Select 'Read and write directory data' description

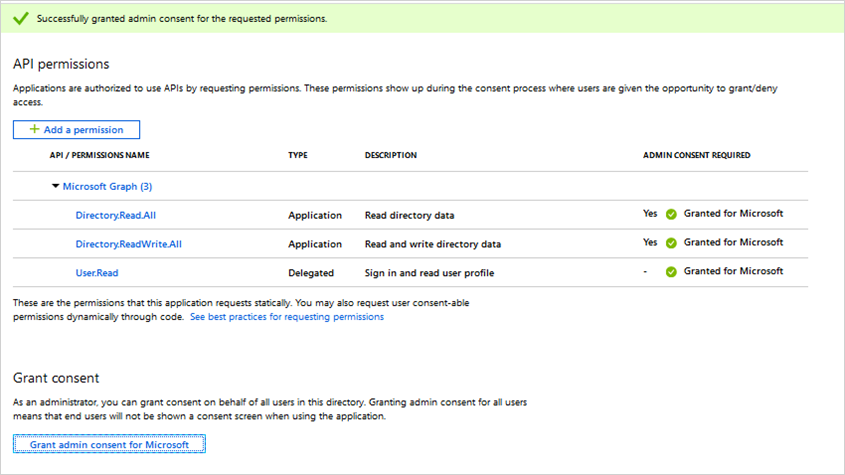tap(433, 244)
